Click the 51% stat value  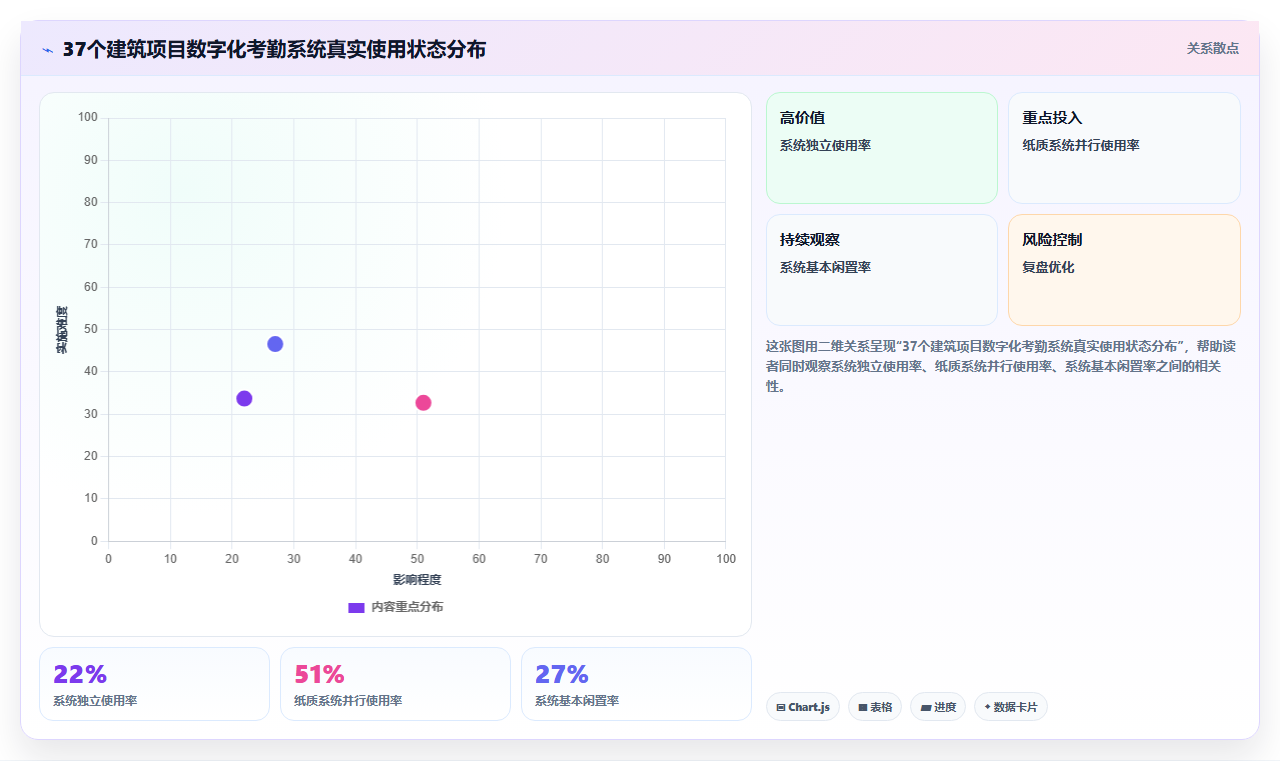(319, 675)
